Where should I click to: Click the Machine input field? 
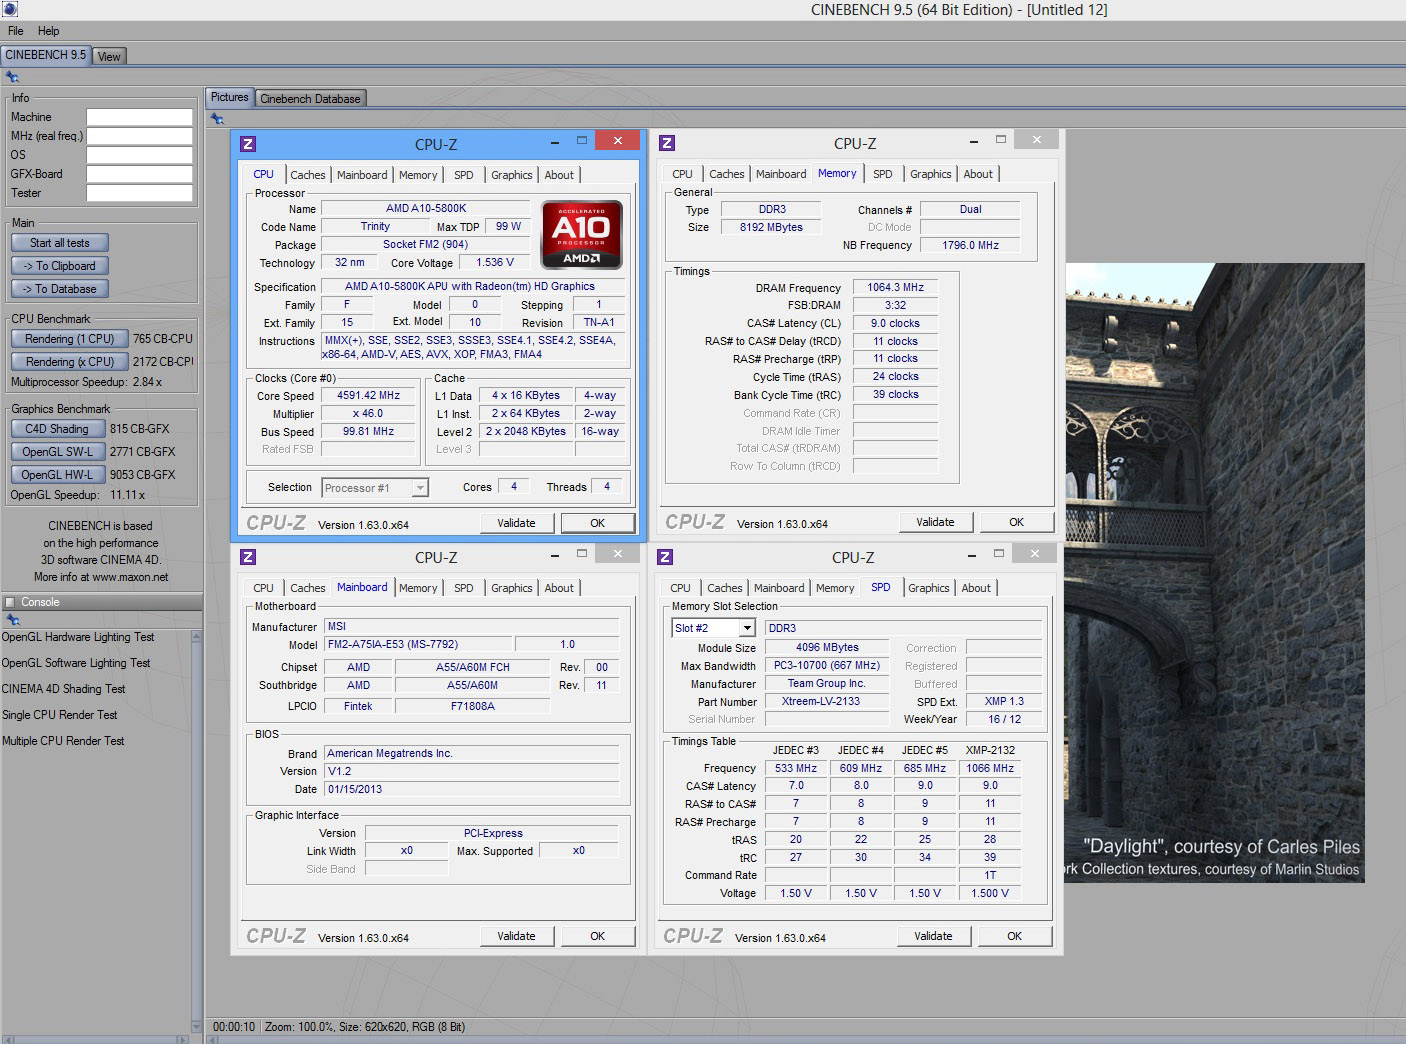(x=139, y=117)
